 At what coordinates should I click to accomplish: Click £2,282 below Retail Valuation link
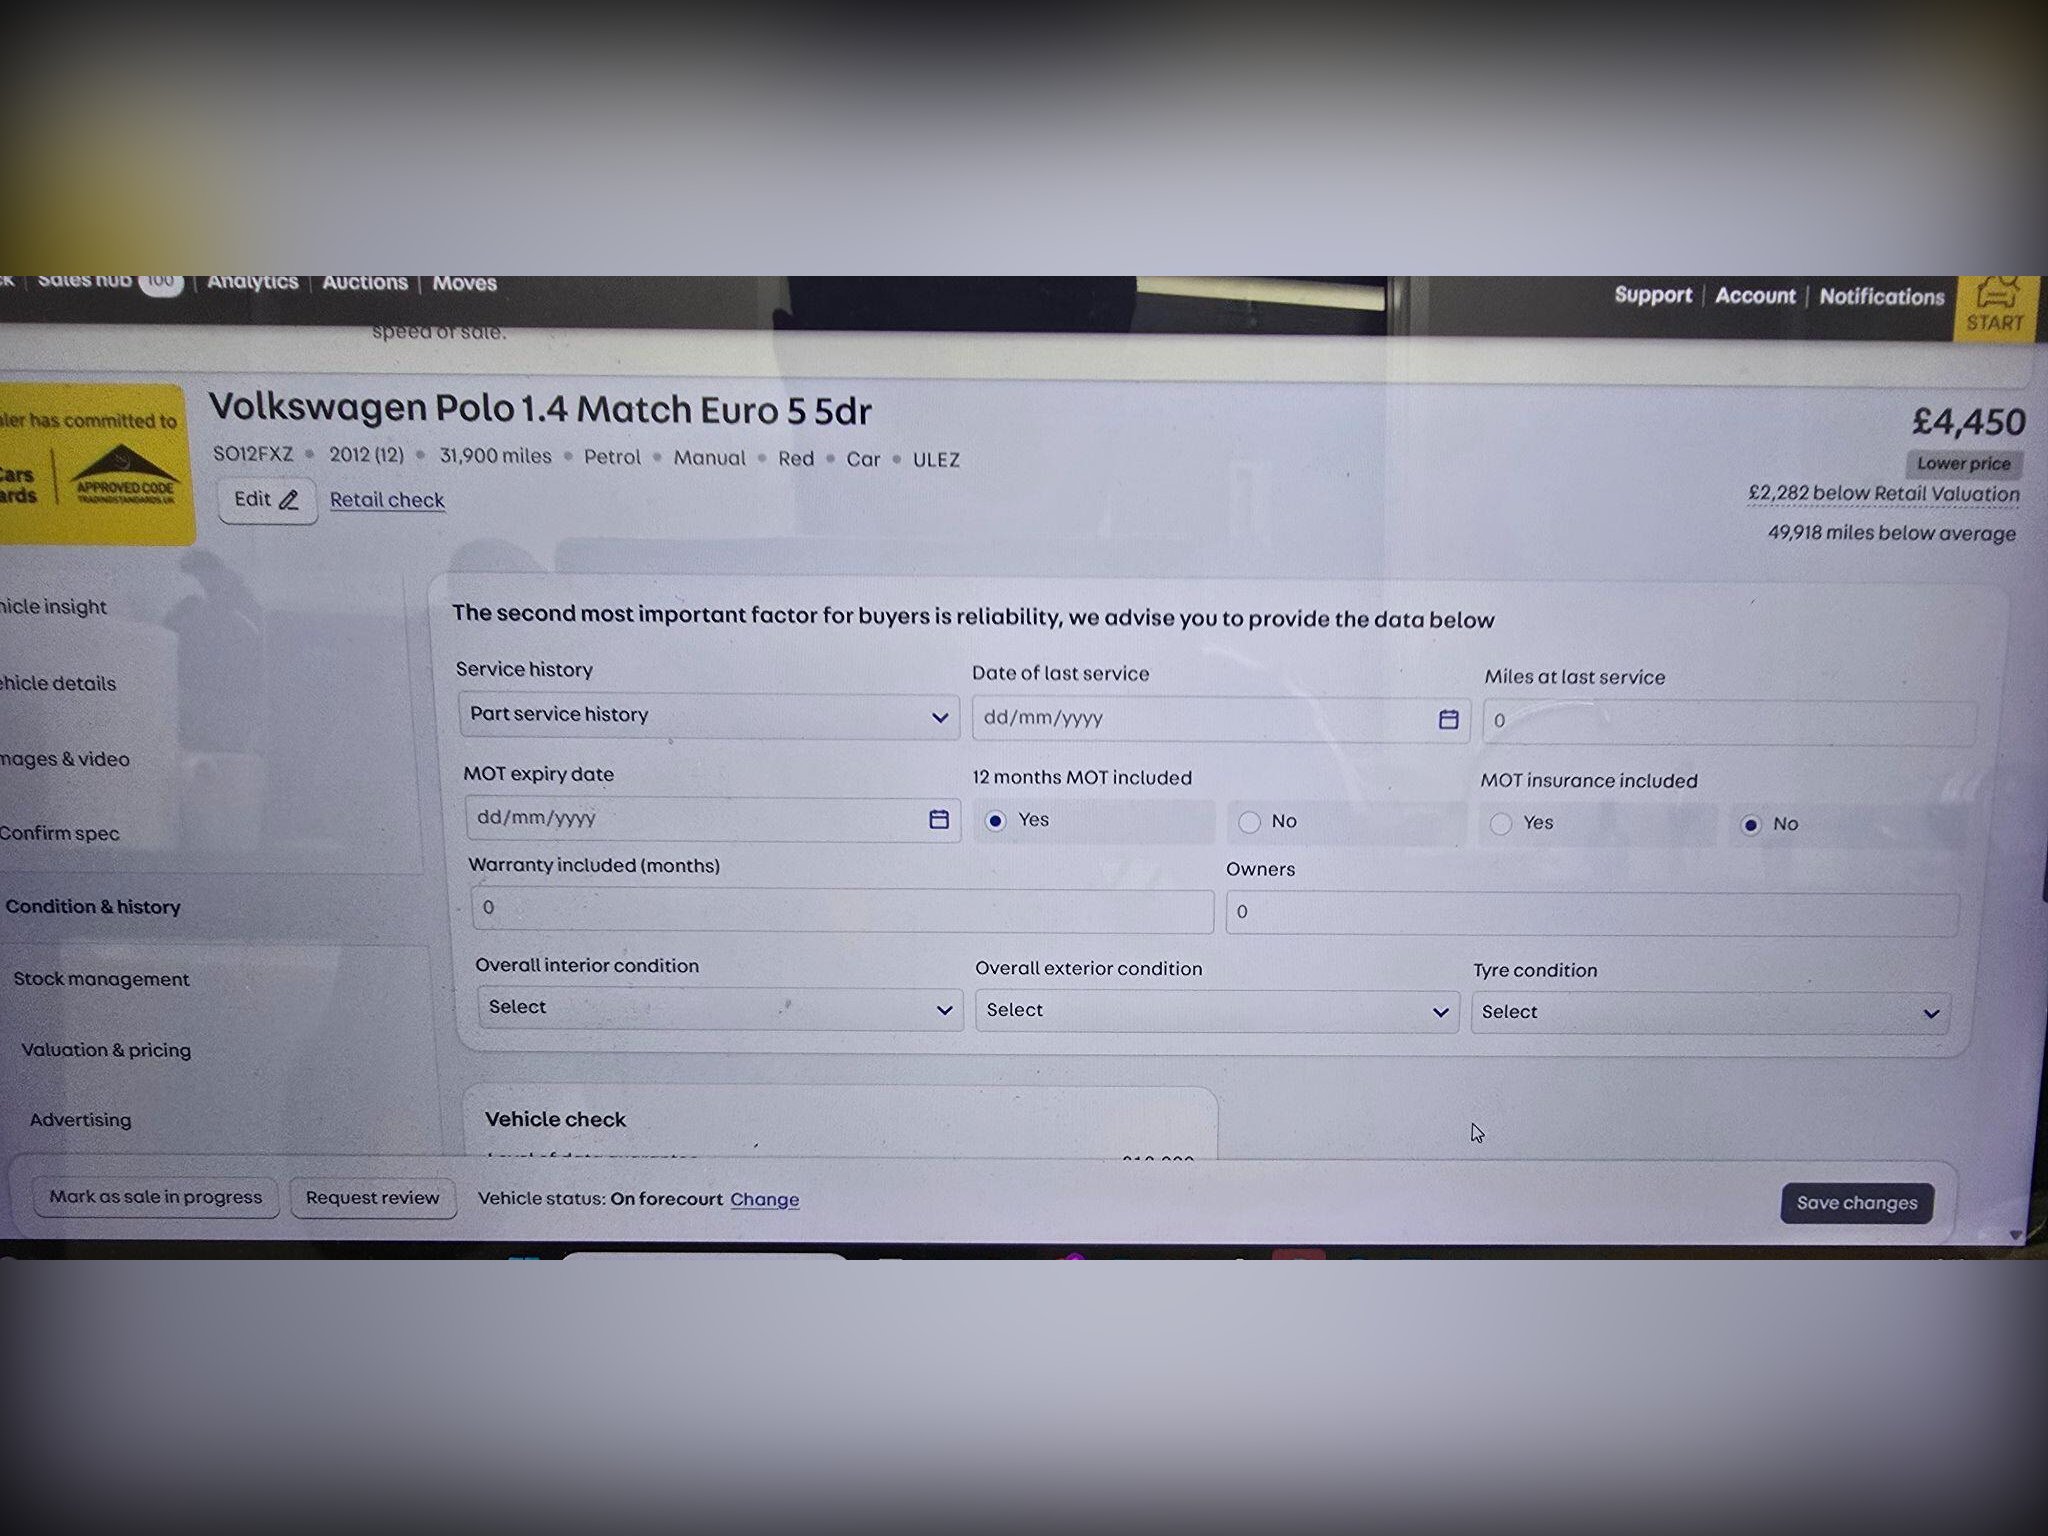coord(1884,494)
